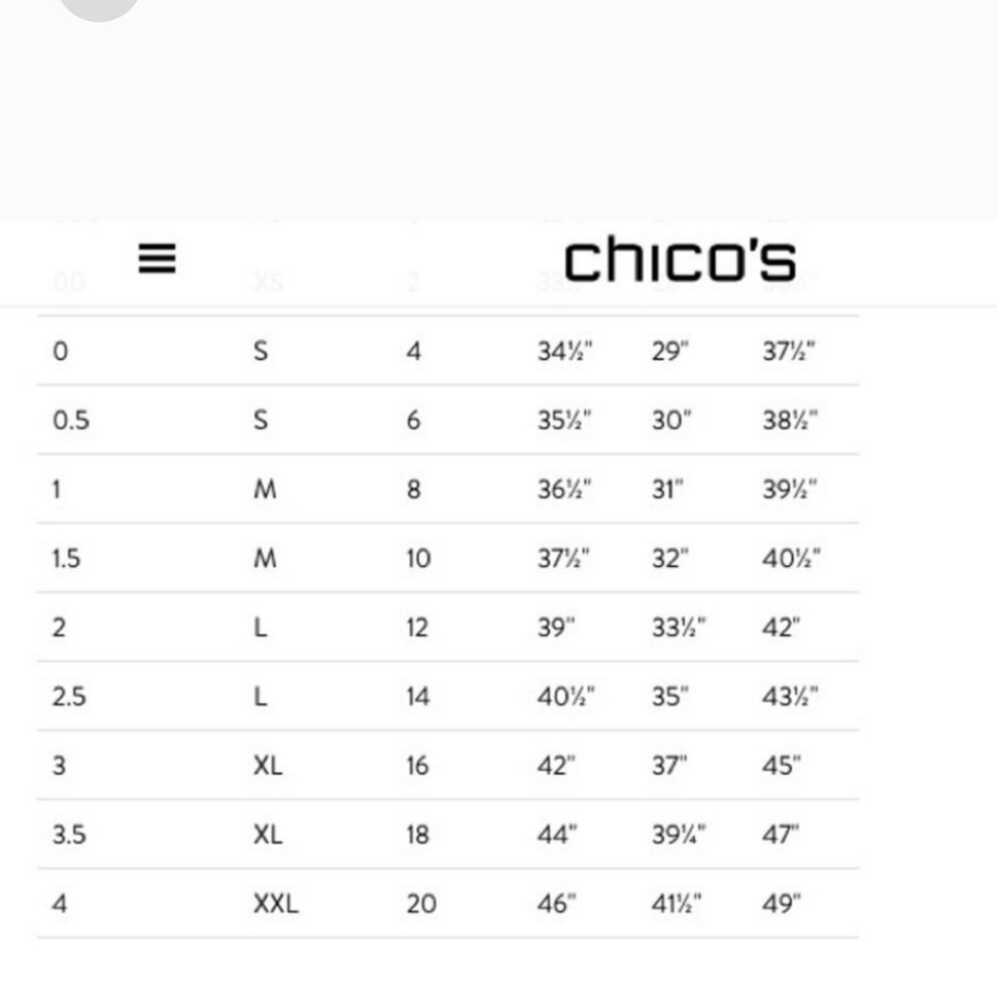Select the 12 in the numeric size column
Image resolution: width=997 pixels, height=1000 pixels.
tap(416, 627)
